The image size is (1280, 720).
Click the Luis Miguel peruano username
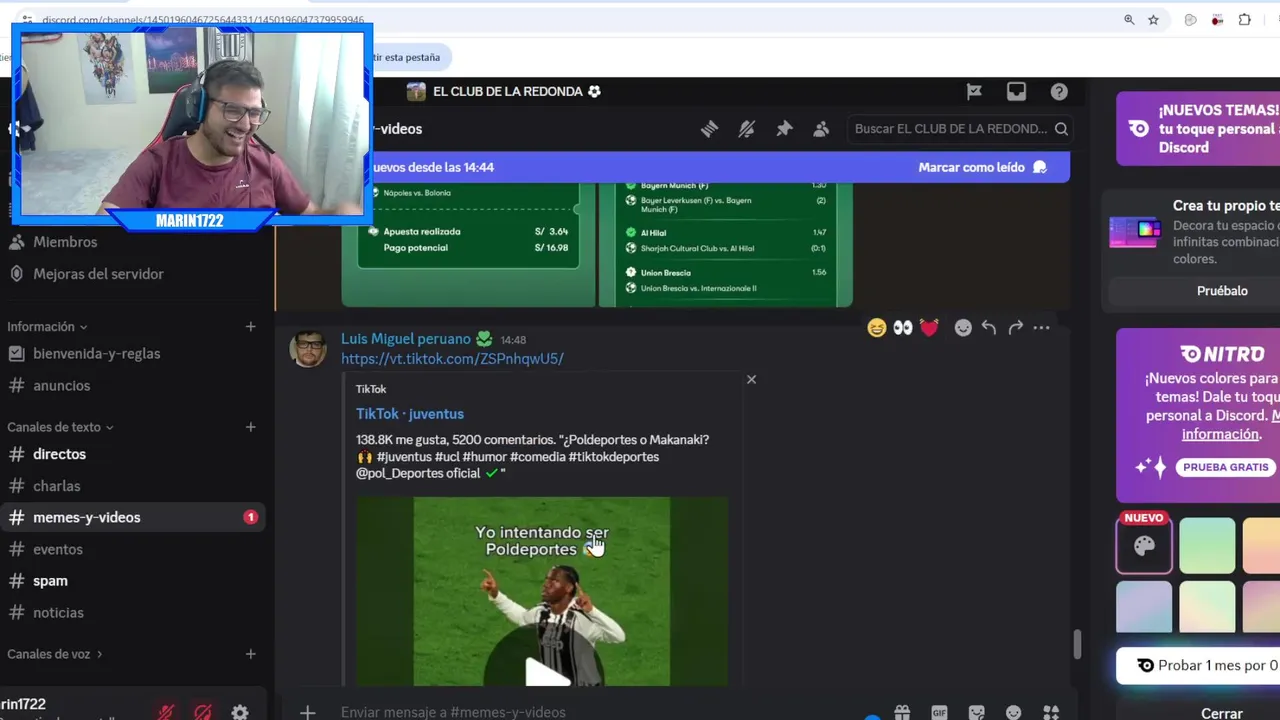[405, 339]
